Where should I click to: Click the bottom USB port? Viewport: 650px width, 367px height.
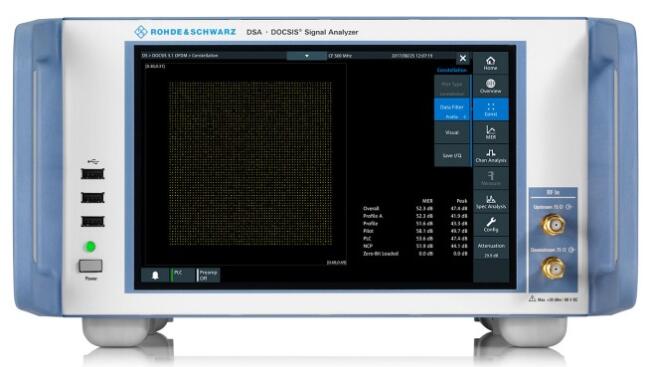[x=92, y=222]
